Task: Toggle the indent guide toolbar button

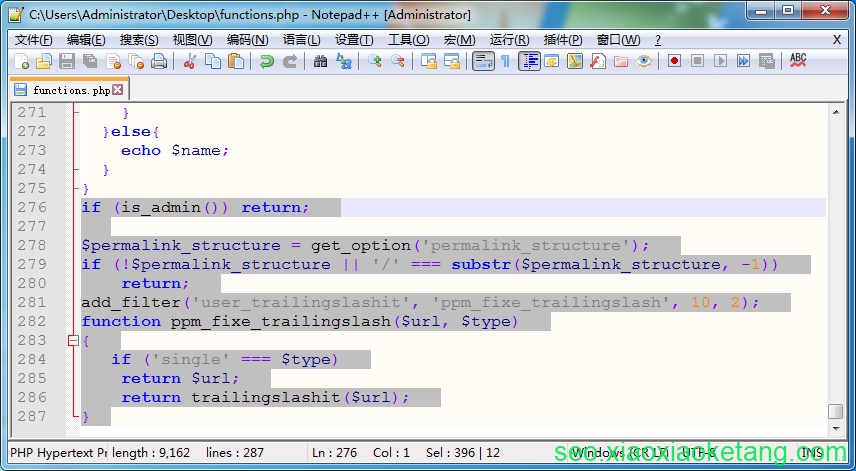Action: 529,61
